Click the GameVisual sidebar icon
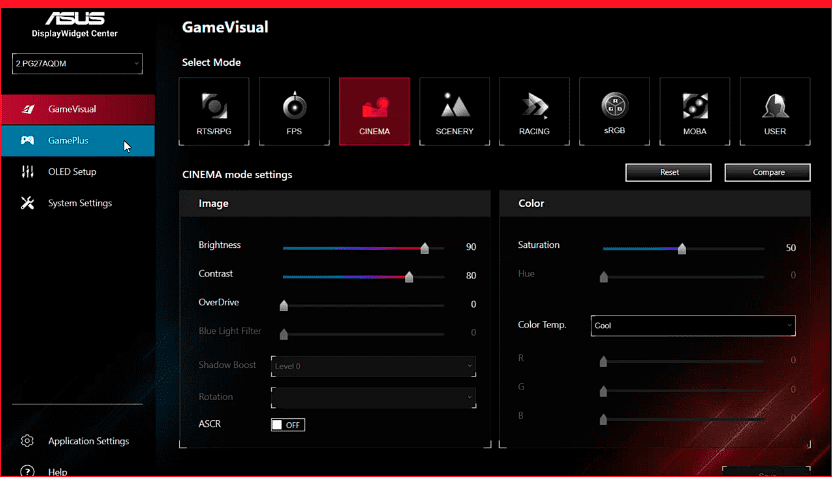This screenshot has height=477, width=832. point(28,109)
